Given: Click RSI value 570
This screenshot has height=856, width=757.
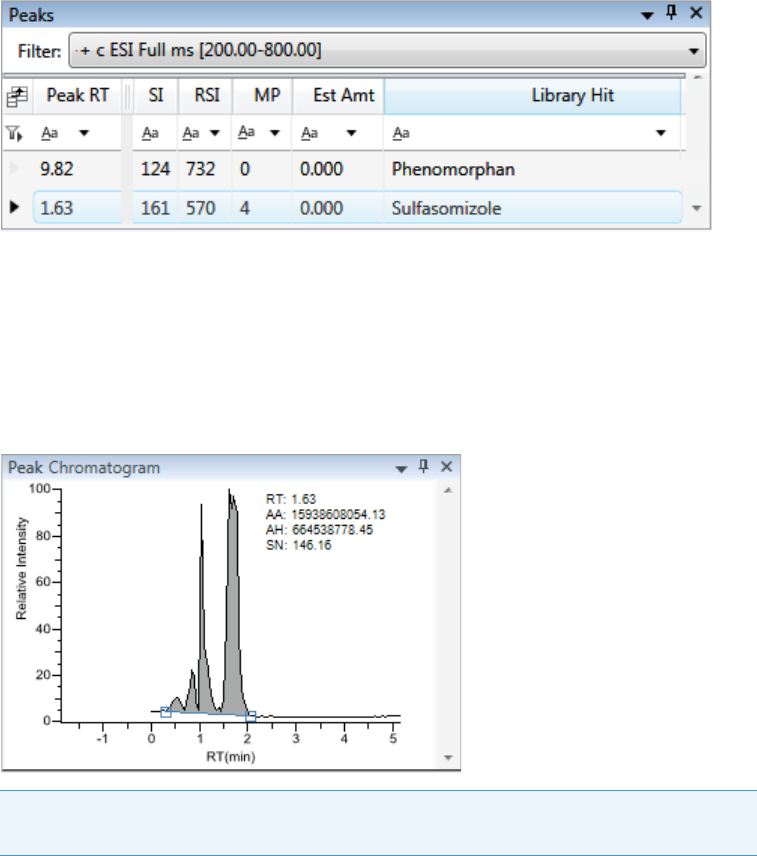Looking at the screenshot, I should [200, 208].
